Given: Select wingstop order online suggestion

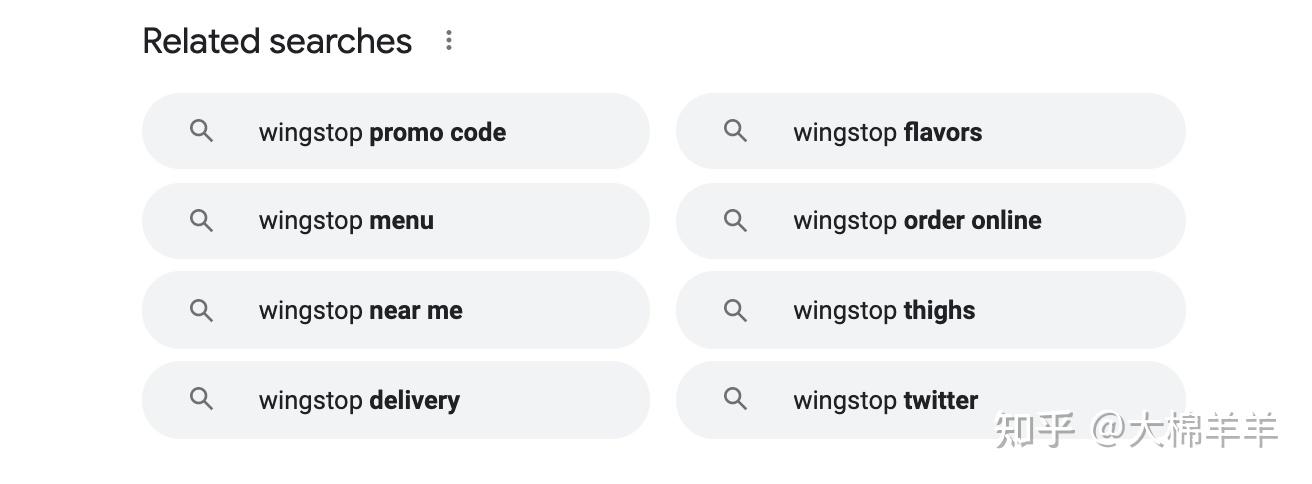Looking at the screenshot, I should 931,220.
